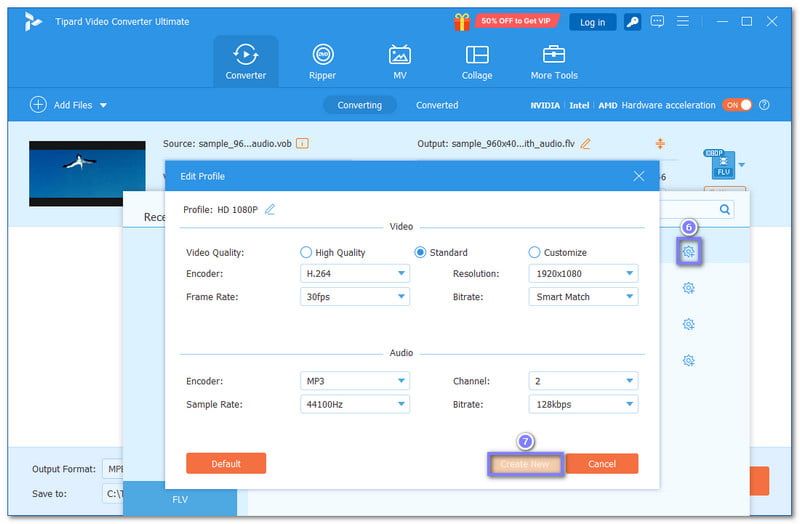Image resolution: width=800 pixels, height=524 pixels.
Task: Click the fourth profile settings gear
Action: pyautogui.click(x=689, y=361)
